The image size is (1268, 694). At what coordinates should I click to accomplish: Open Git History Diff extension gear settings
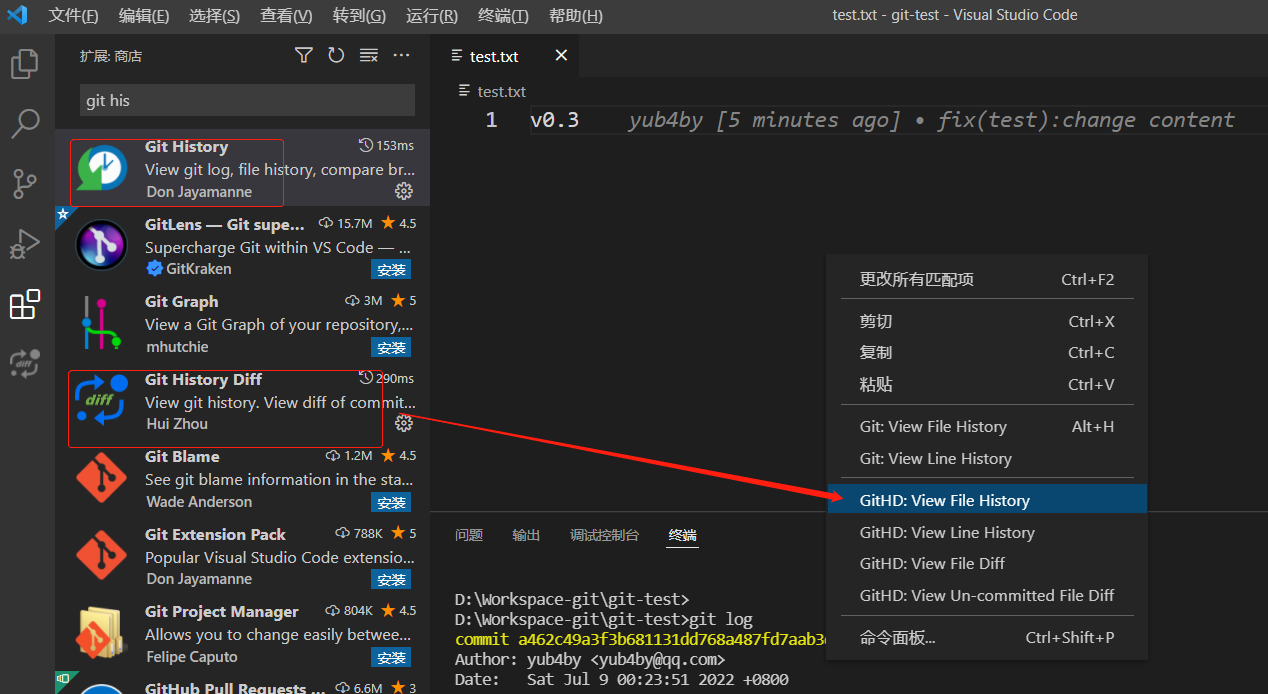[x=404, y=423]
